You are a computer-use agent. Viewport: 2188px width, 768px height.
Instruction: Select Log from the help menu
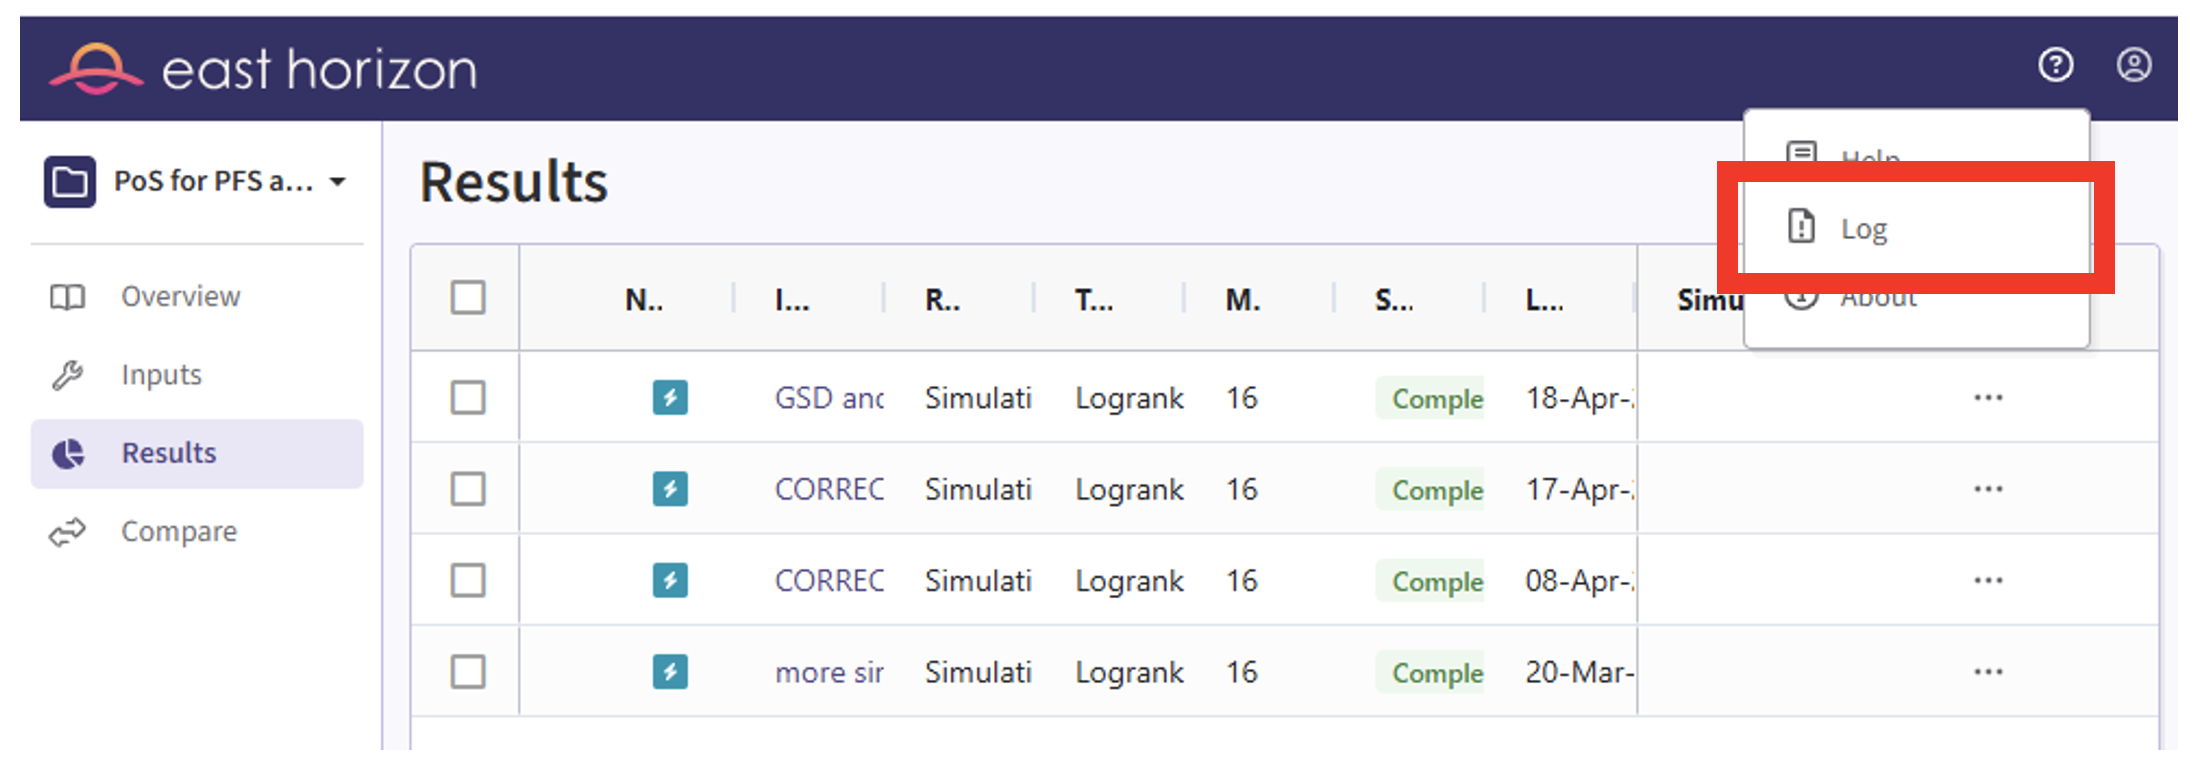1864,229
